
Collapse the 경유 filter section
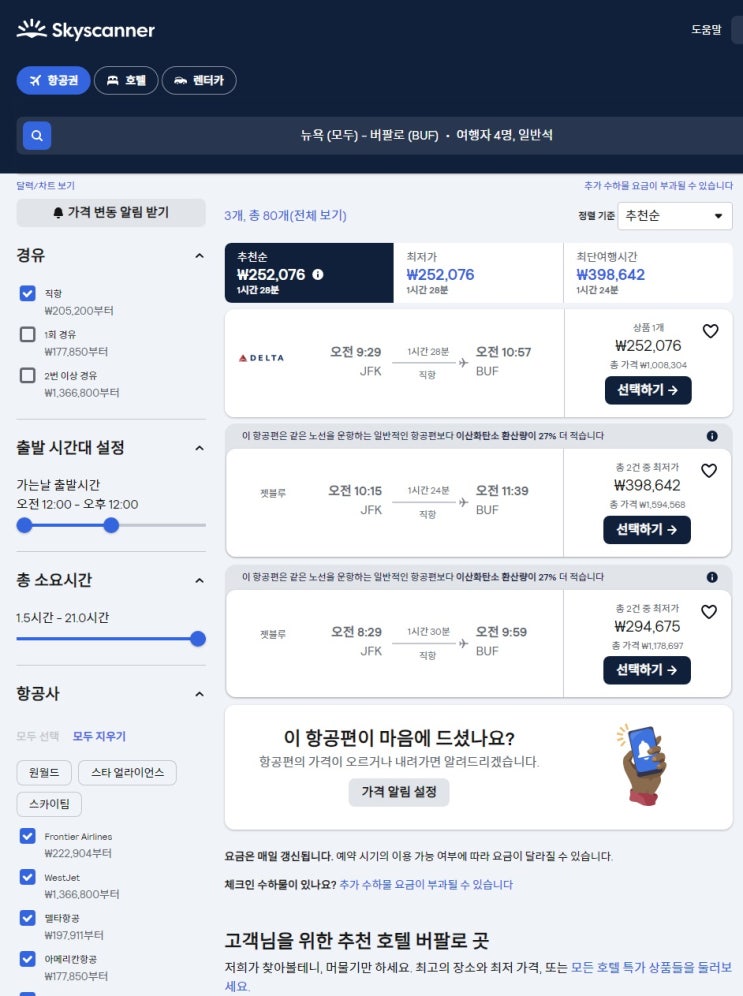point(199,255)
